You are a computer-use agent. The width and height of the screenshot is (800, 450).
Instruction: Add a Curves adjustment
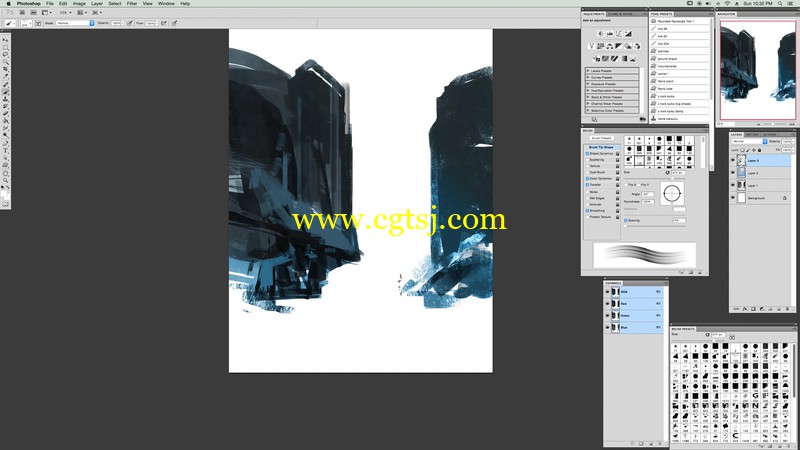pyautogui.click(x=618, y=34)
